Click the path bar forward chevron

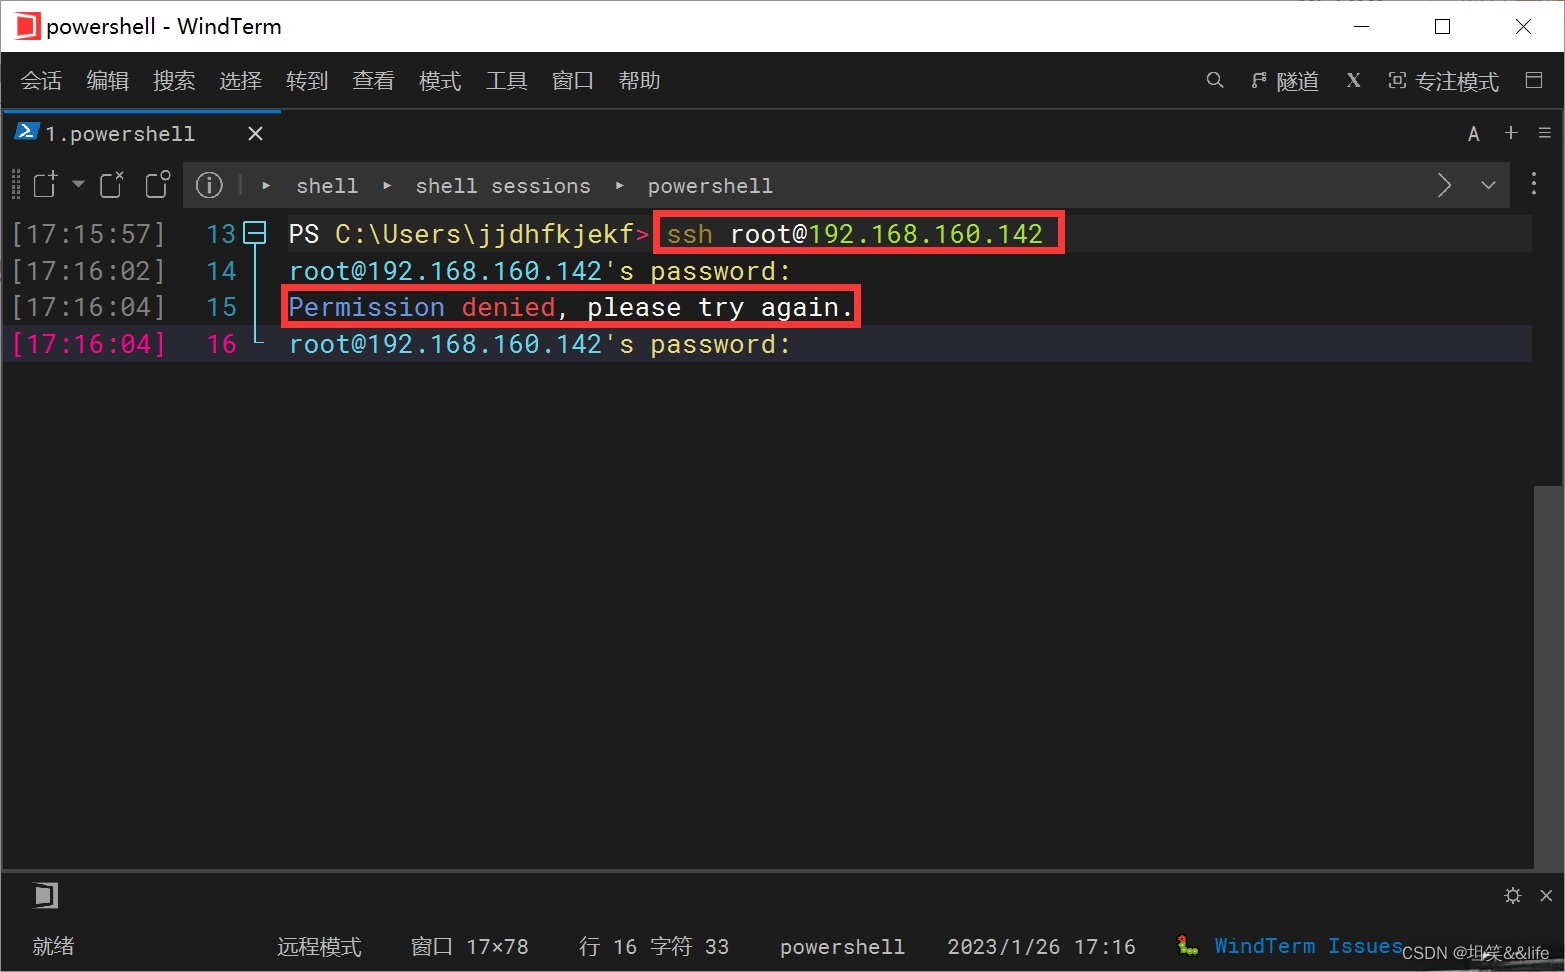1444,185
